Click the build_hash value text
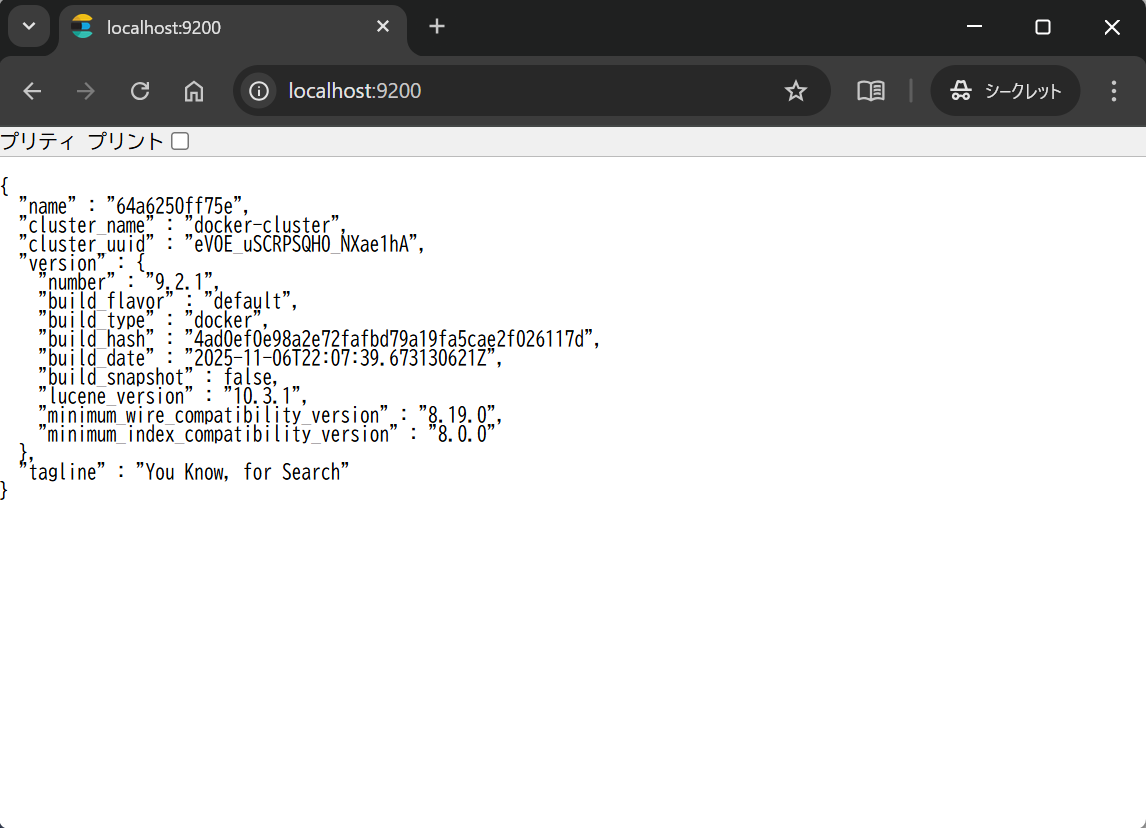The width and height of the screenshot is (1146, 828). click(x=391, y=339)
